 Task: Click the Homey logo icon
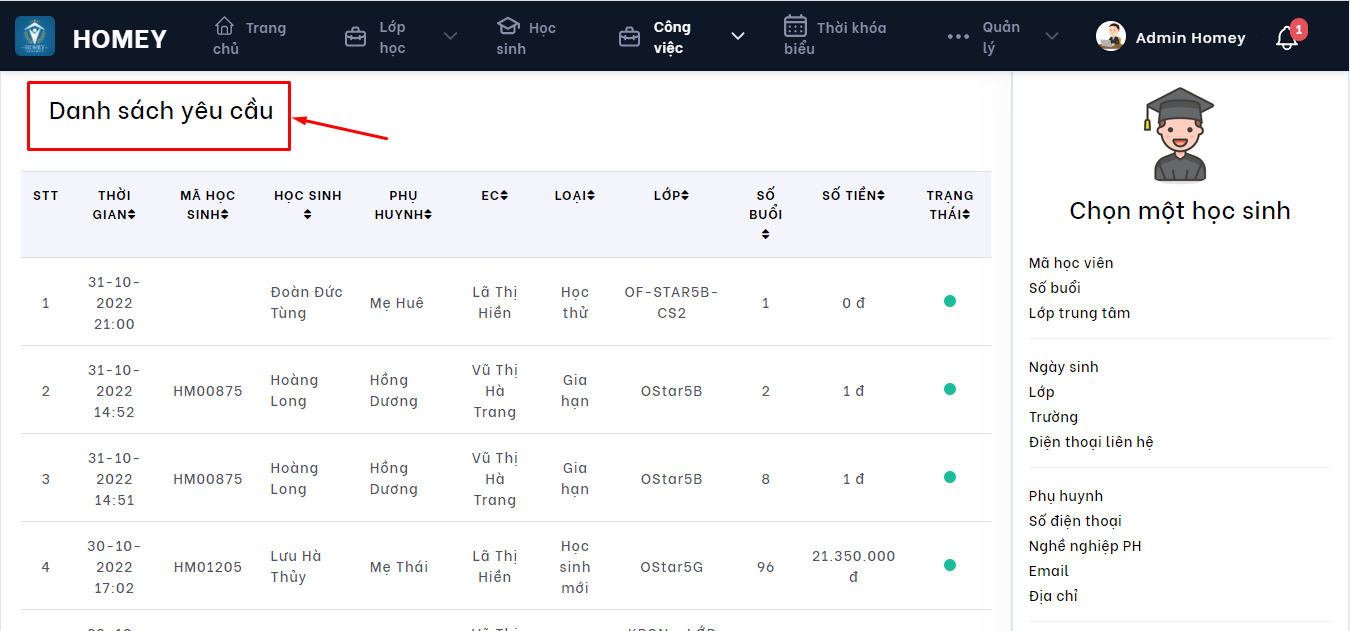point(35,37)
